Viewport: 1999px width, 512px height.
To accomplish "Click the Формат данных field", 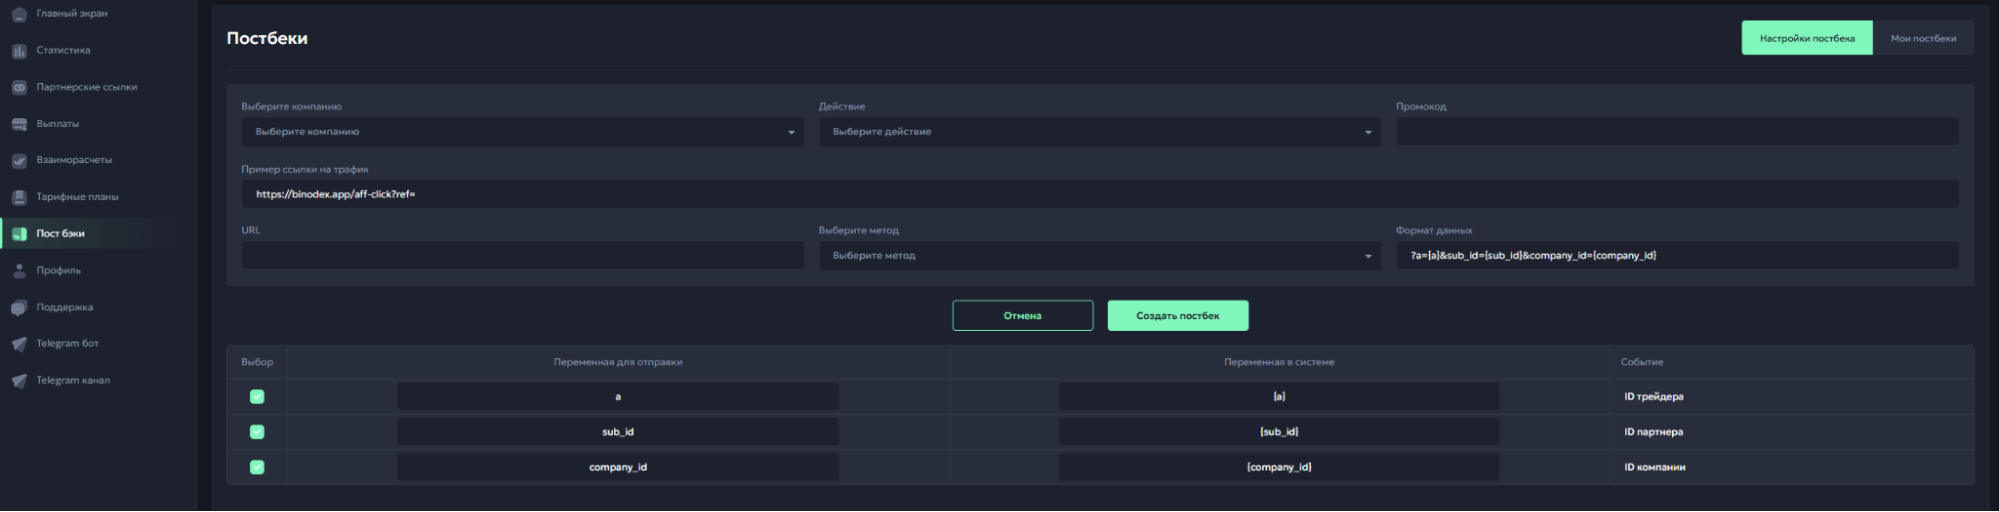I will [x=1677, y=256].
